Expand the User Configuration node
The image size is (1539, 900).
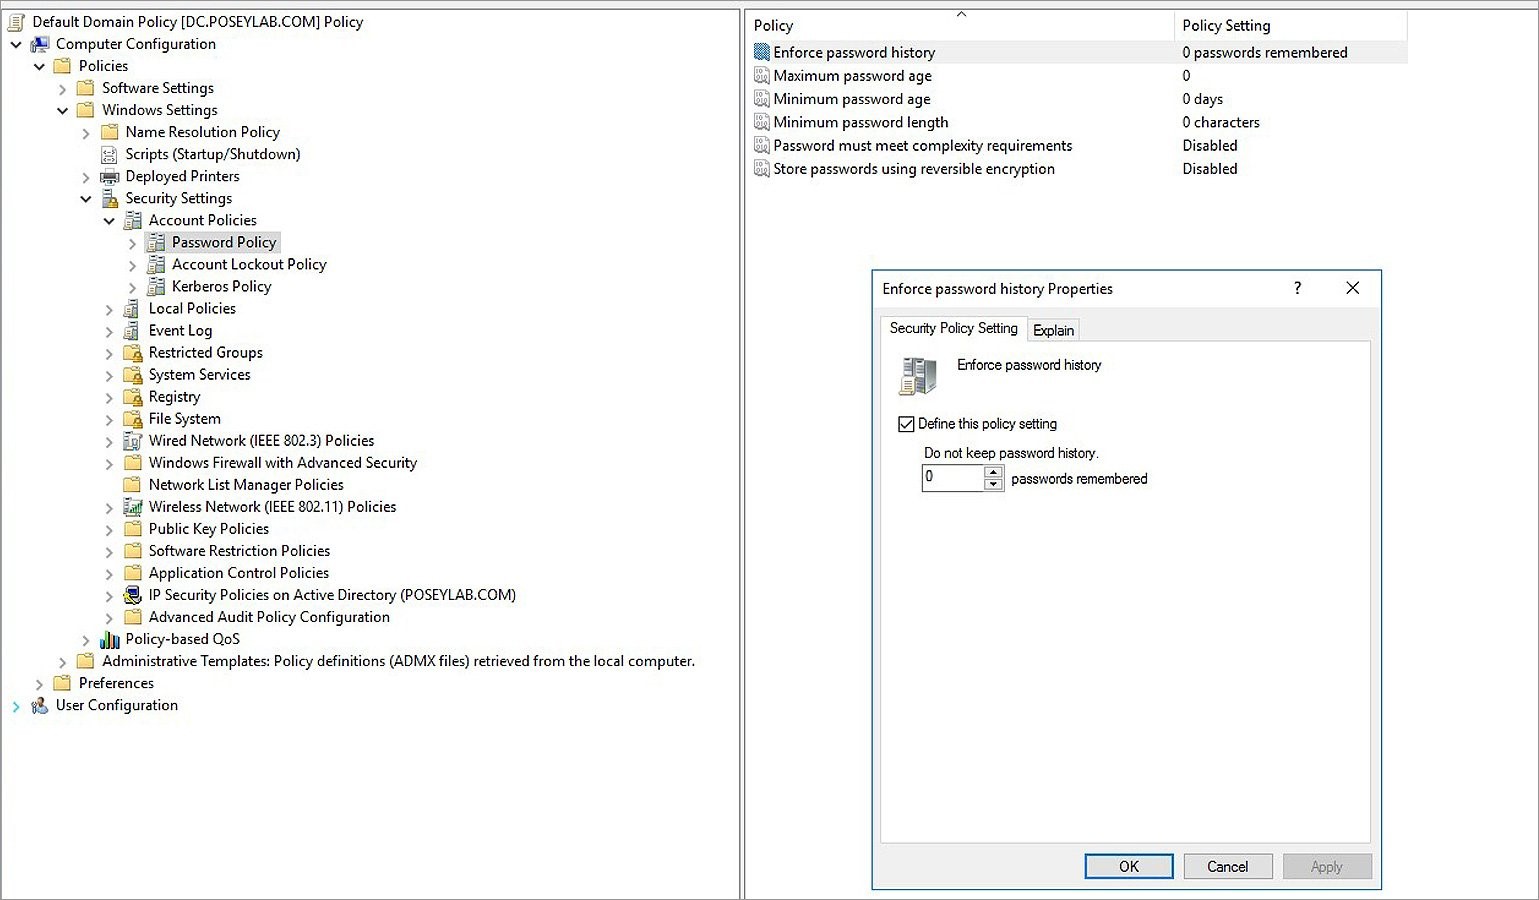tap(16, 705)
